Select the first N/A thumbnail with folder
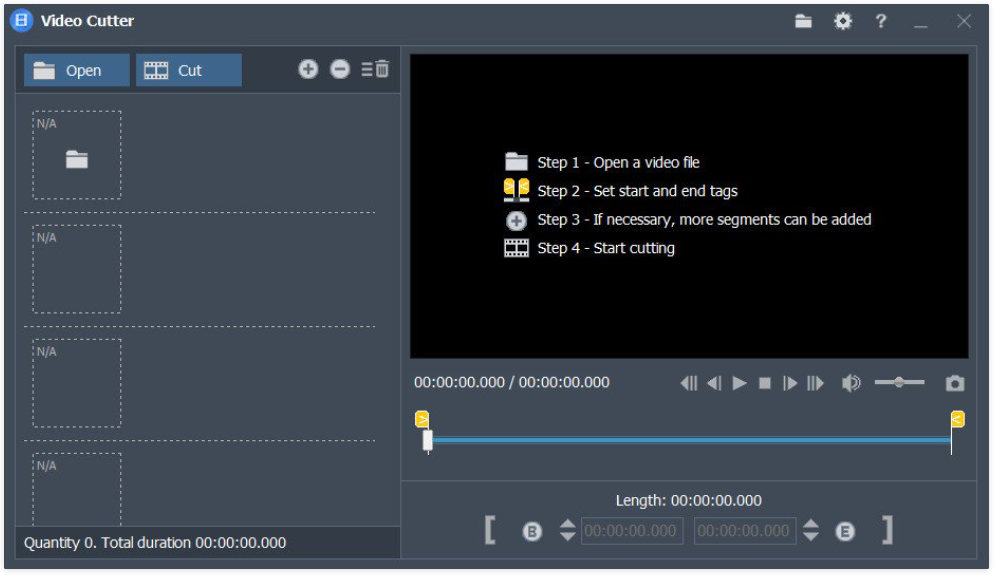994x575 pixels. pos(77,155)
